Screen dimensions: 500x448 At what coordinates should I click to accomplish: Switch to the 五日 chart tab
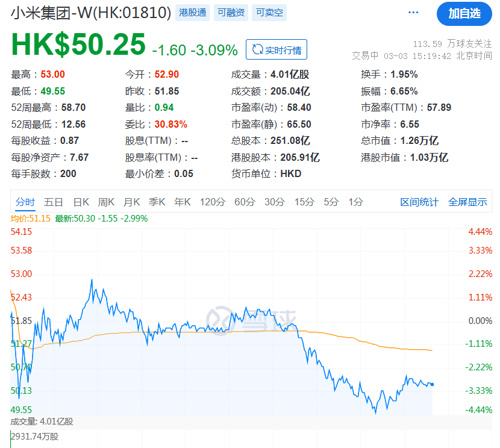click(x=53, y=202)
